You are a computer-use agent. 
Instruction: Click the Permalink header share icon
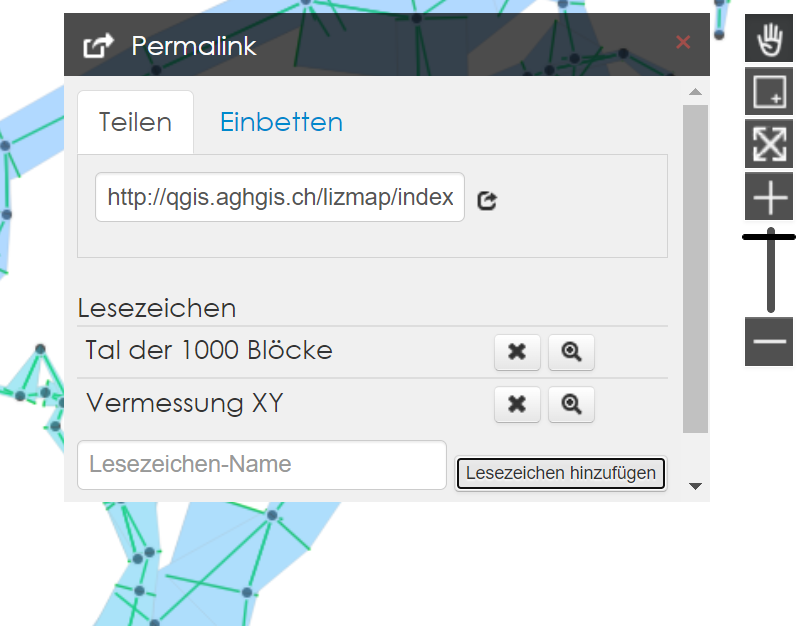(98, 46)
